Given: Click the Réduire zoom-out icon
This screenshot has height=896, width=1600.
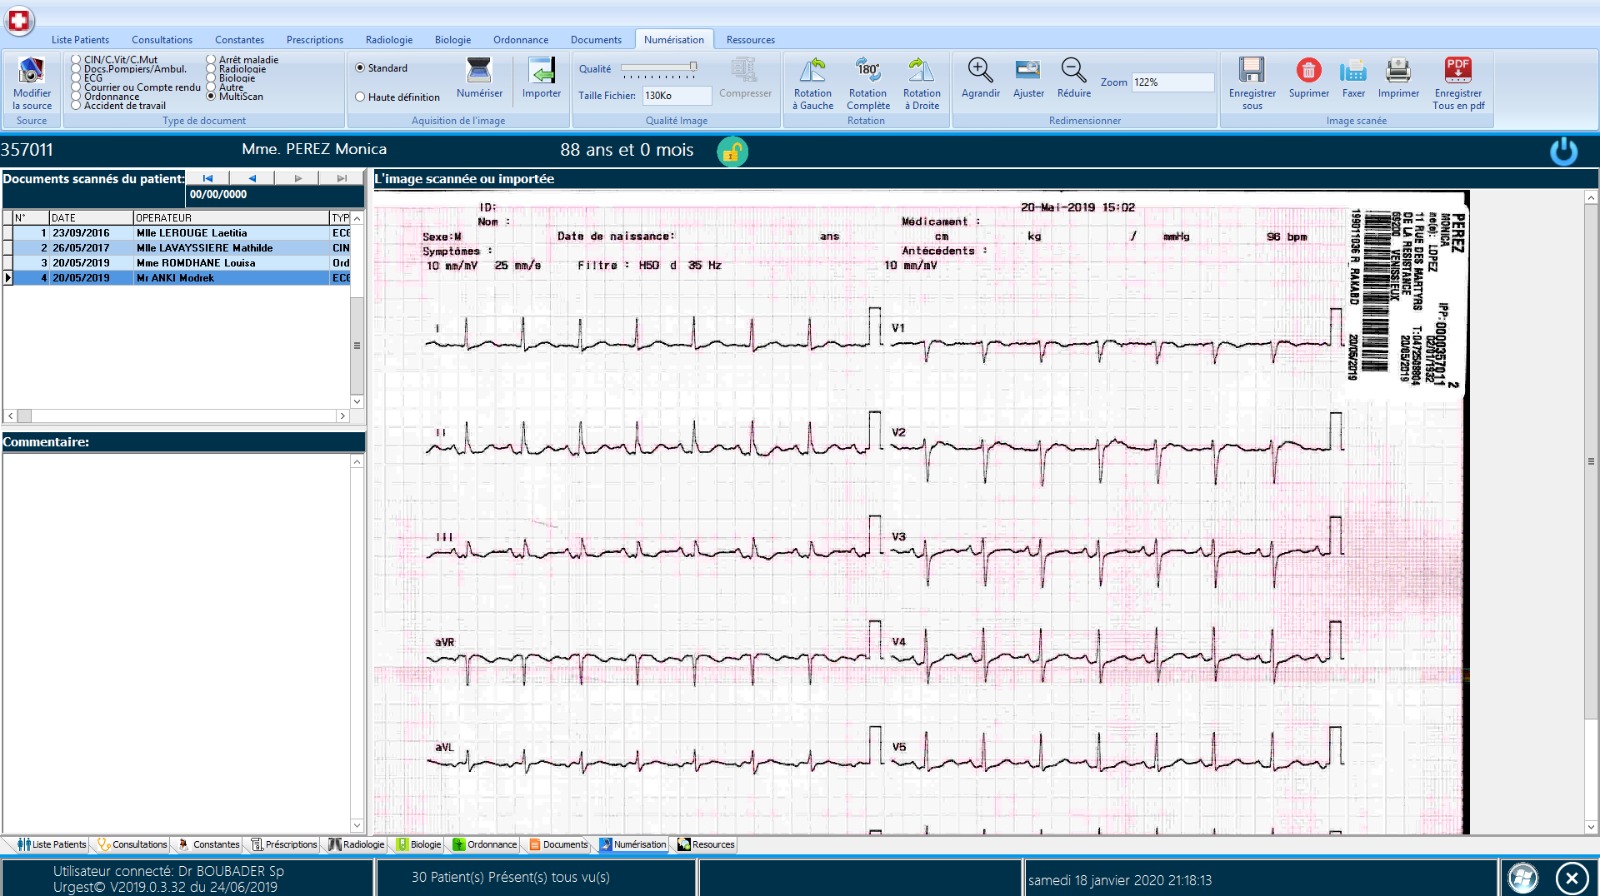Looking at the screenshot, I should [x=1074, y=70].
